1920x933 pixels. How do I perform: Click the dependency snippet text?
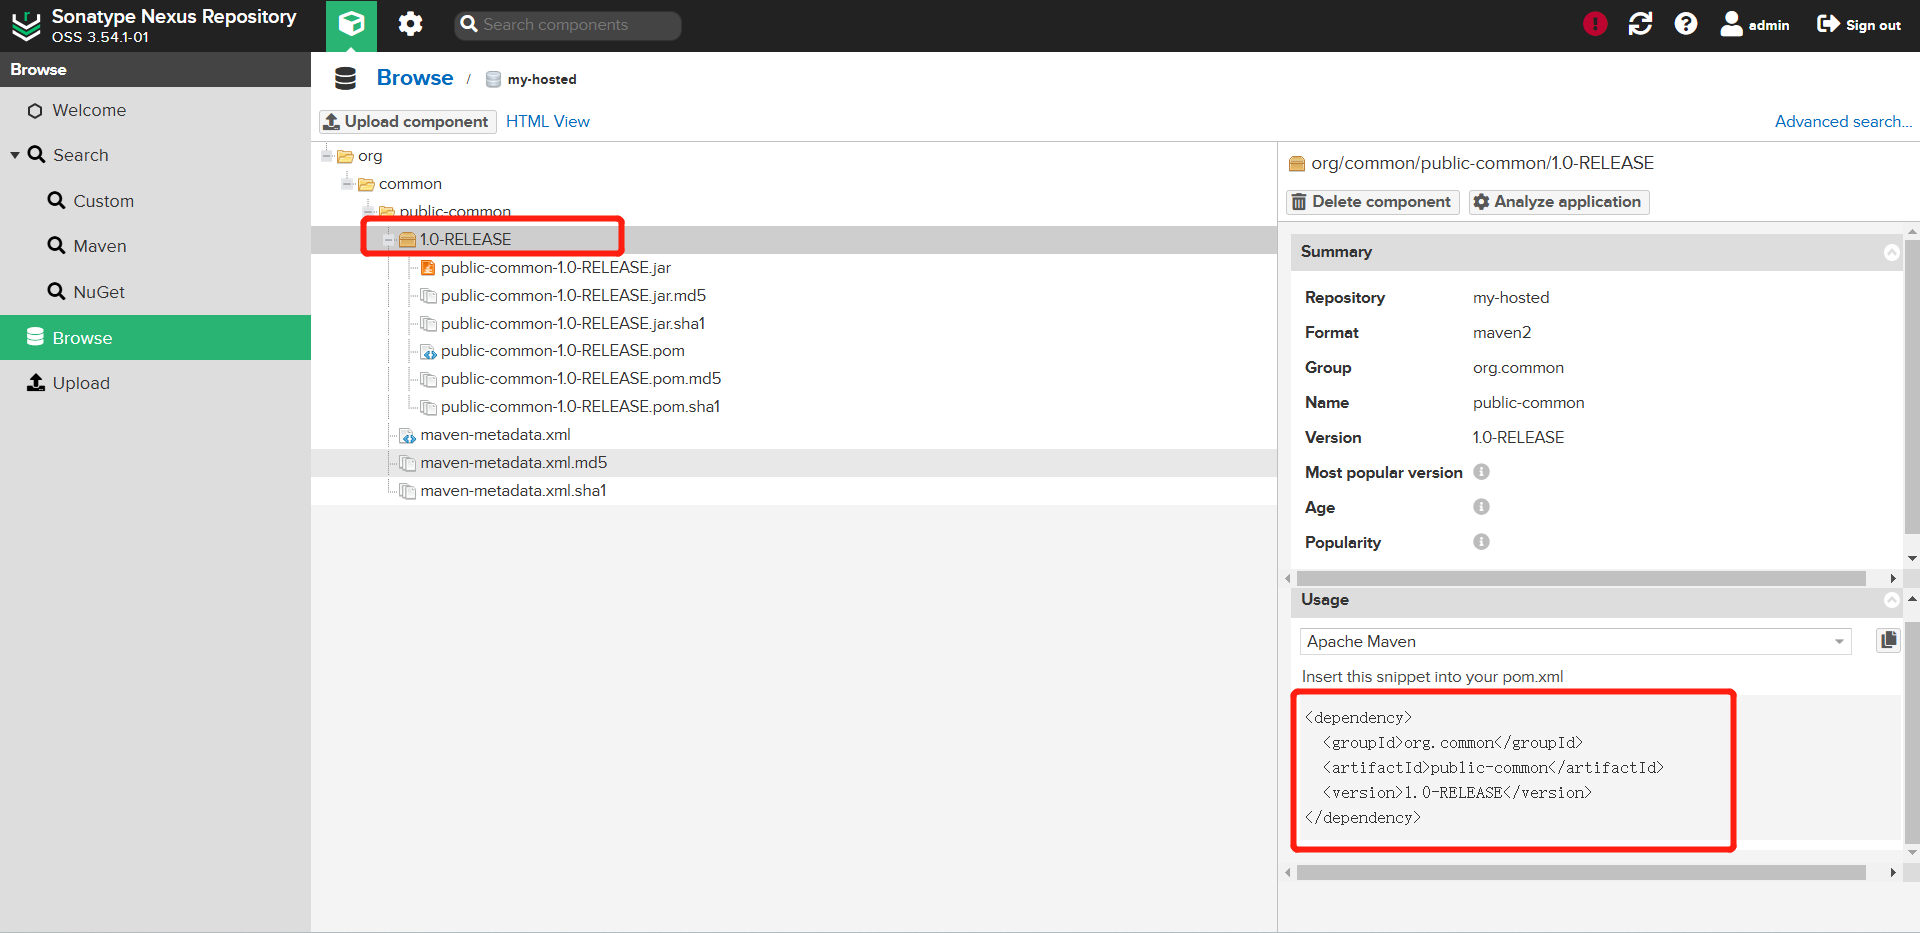[x=1484, y=768]
